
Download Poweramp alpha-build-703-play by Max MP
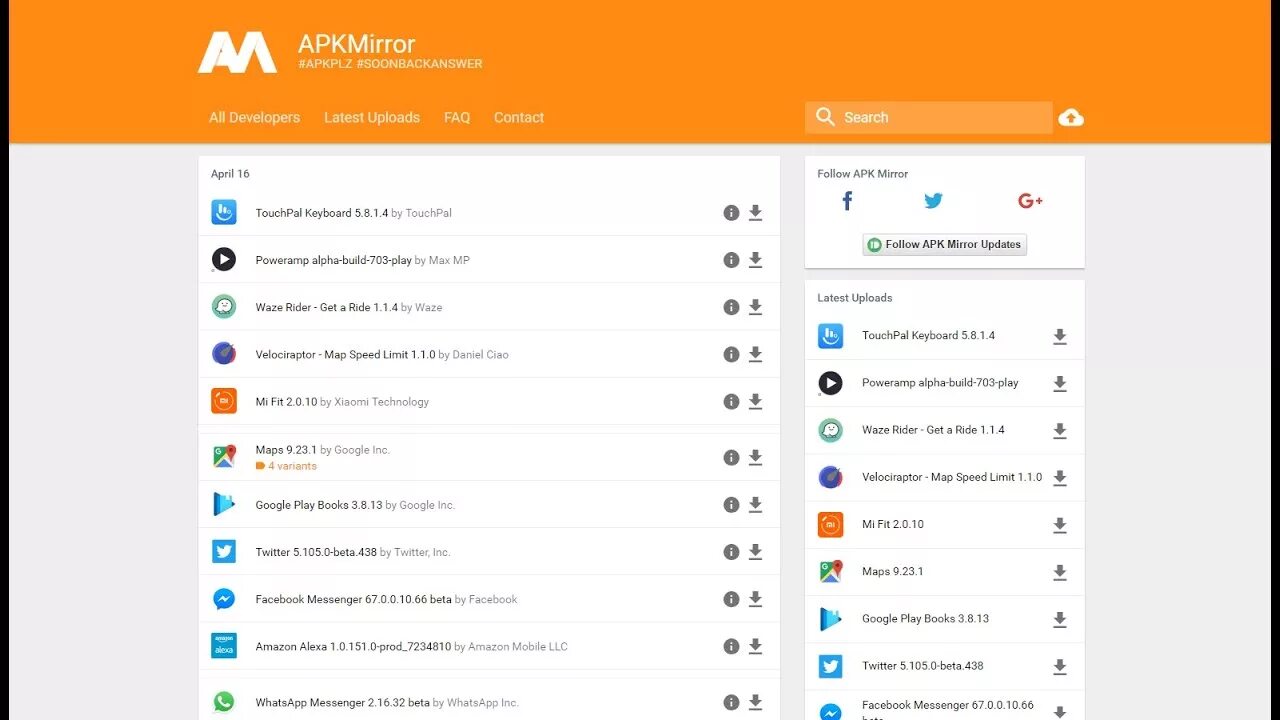tap(756, 260)
